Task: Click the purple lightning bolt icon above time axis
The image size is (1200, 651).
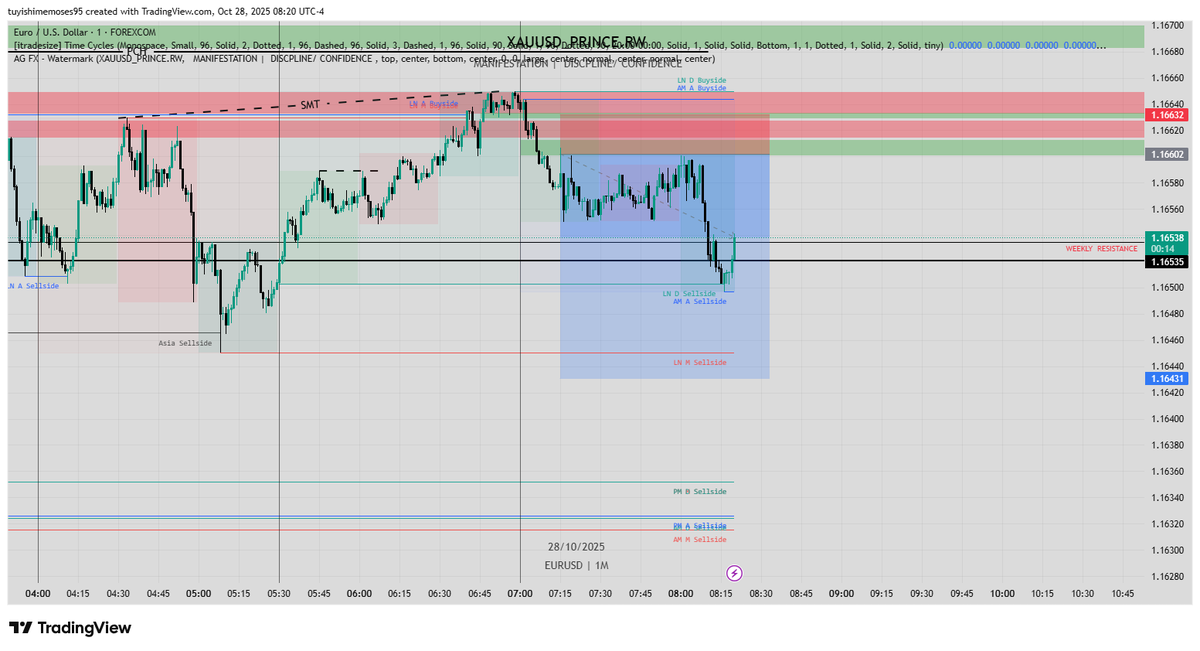Action: [x=734, y=573]
